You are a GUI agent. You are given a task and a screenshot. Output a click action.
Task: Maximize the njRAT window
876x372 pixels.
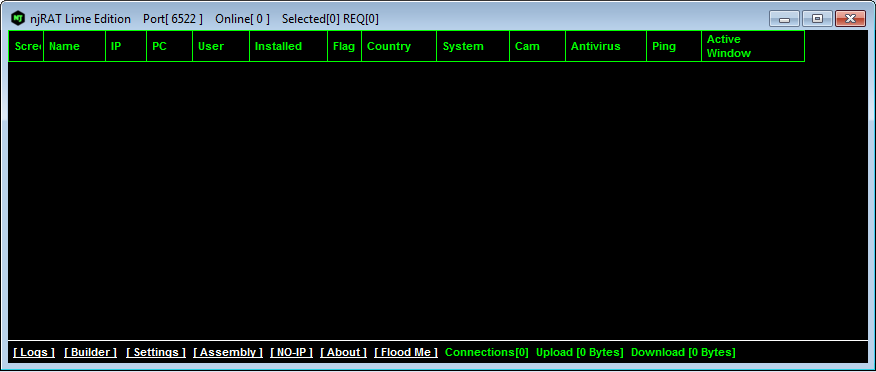[x=817, y=19]
